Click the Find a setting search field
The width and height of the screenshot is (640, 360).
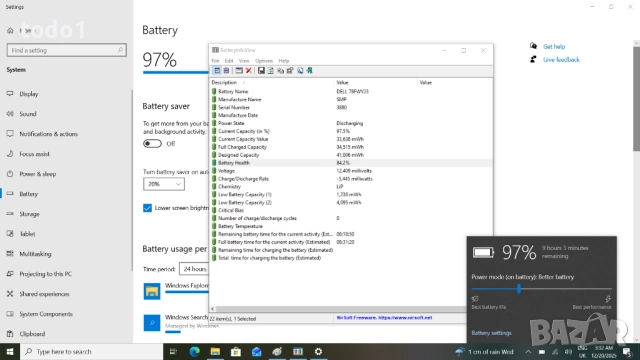[x=67, y=50]
